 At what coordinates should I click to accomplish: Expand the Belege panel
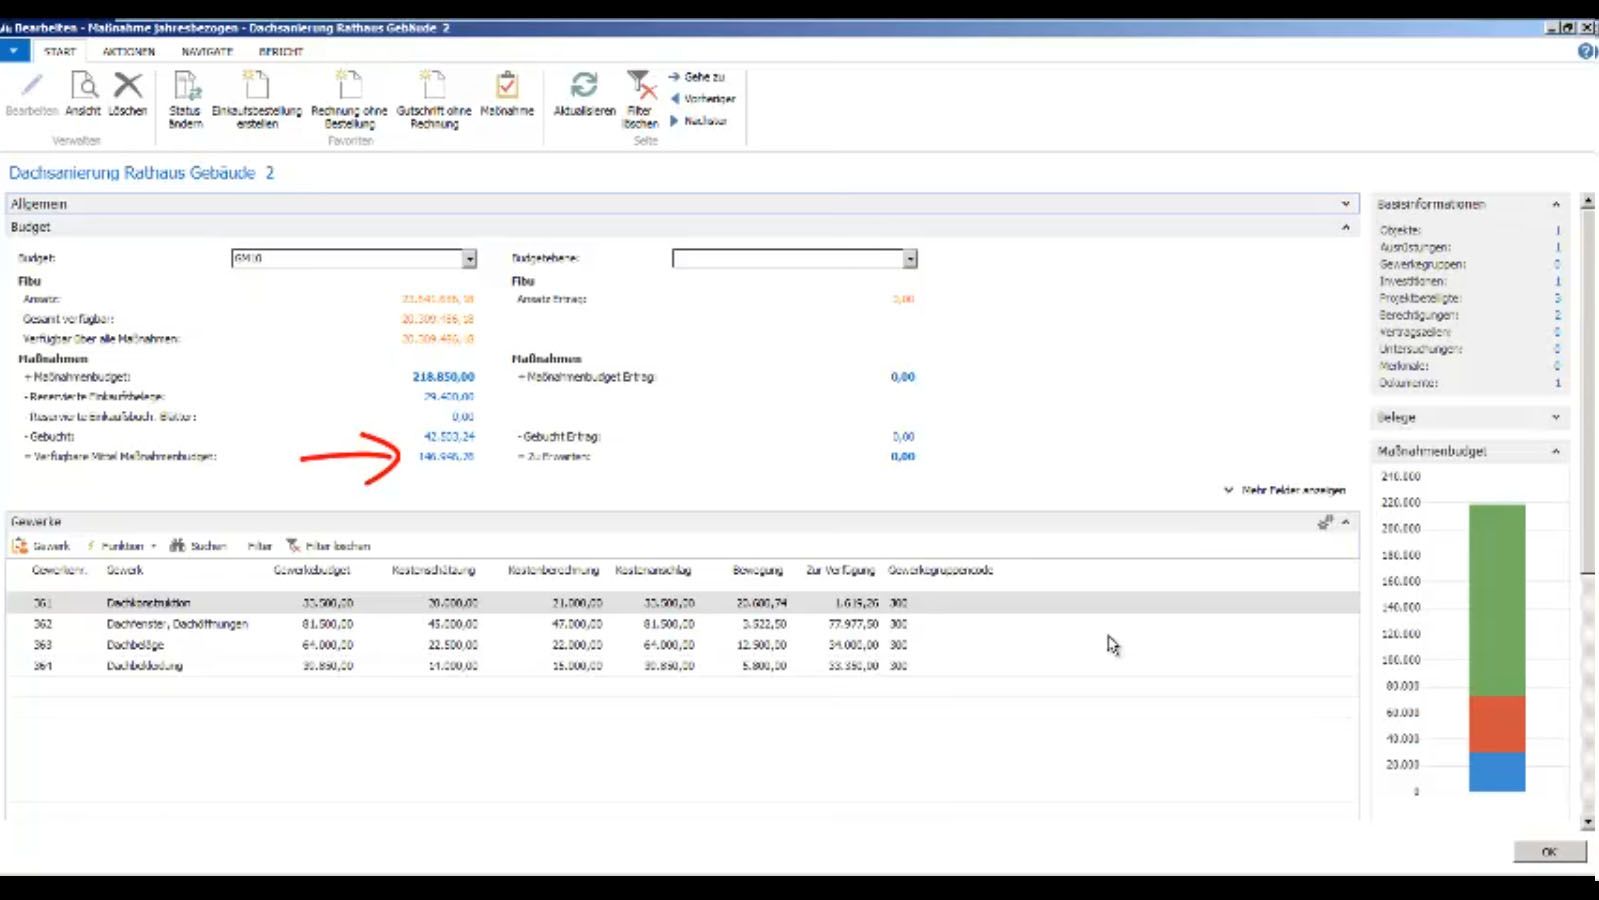tap(1555, 418)
